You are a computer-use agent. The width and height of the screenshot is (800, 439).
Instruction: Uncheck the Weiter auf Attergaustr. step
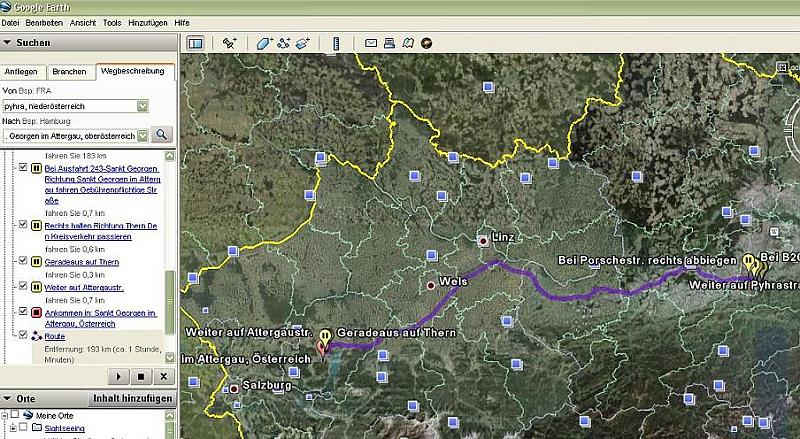(24, 287)
